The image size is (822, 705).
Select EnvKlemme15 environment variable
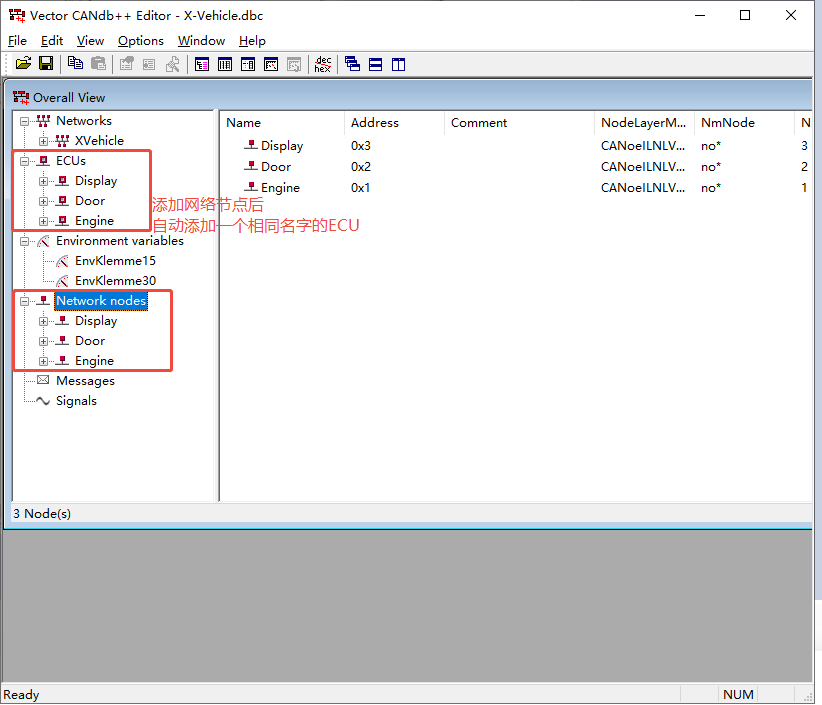115,261
